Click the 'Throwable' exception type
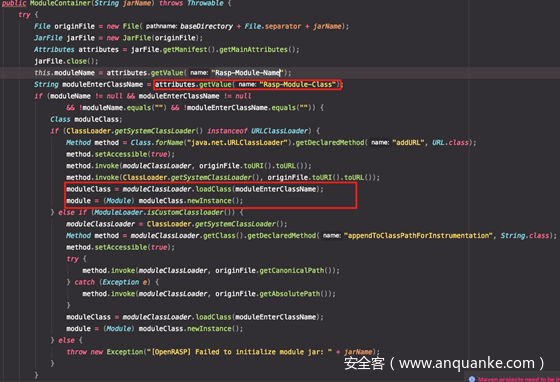560x382 pixels. pos(205,4)
